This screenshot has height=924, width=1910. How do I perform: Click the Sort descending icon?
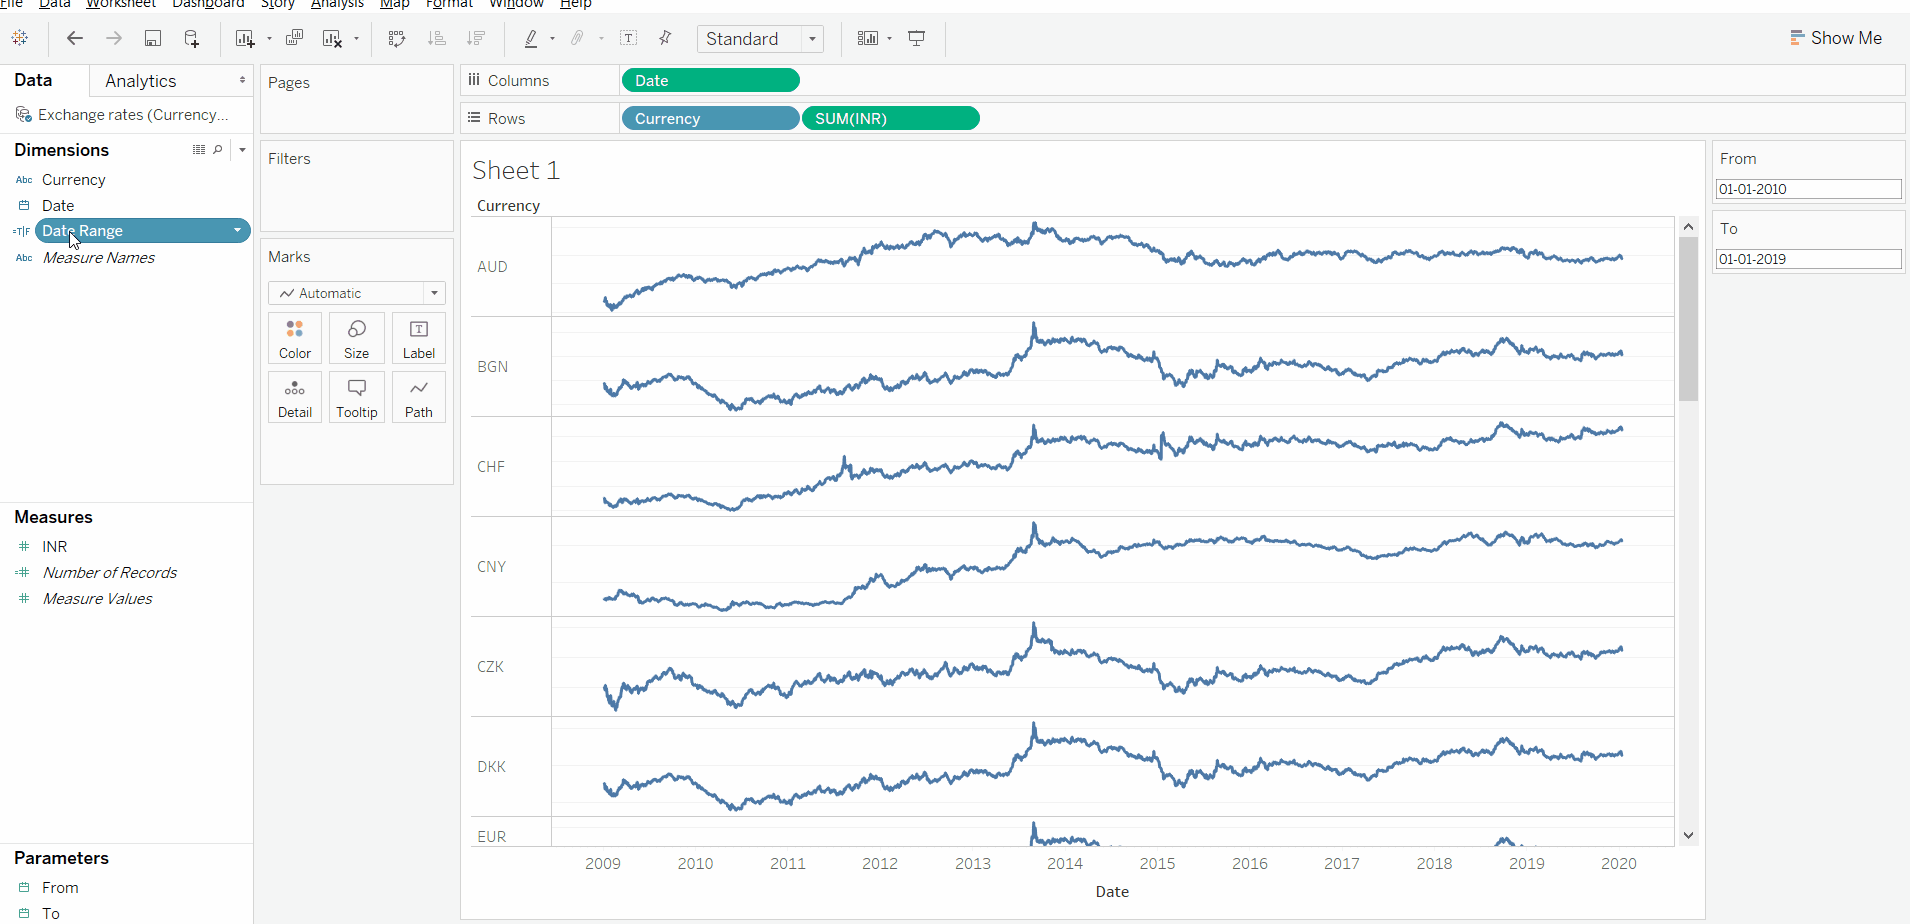coord(476,38)
